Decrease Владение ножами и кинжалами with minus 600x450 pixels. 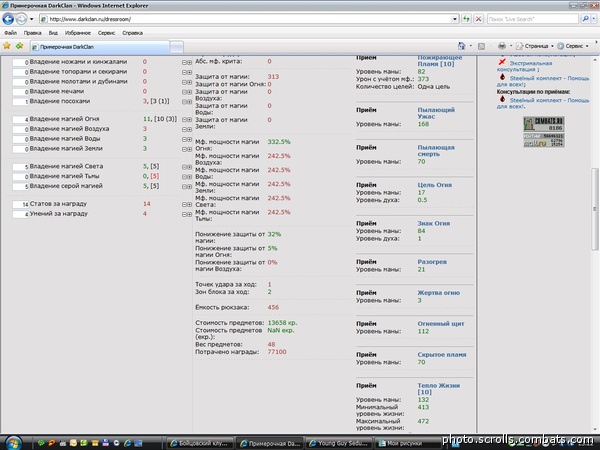coord(184,62)
